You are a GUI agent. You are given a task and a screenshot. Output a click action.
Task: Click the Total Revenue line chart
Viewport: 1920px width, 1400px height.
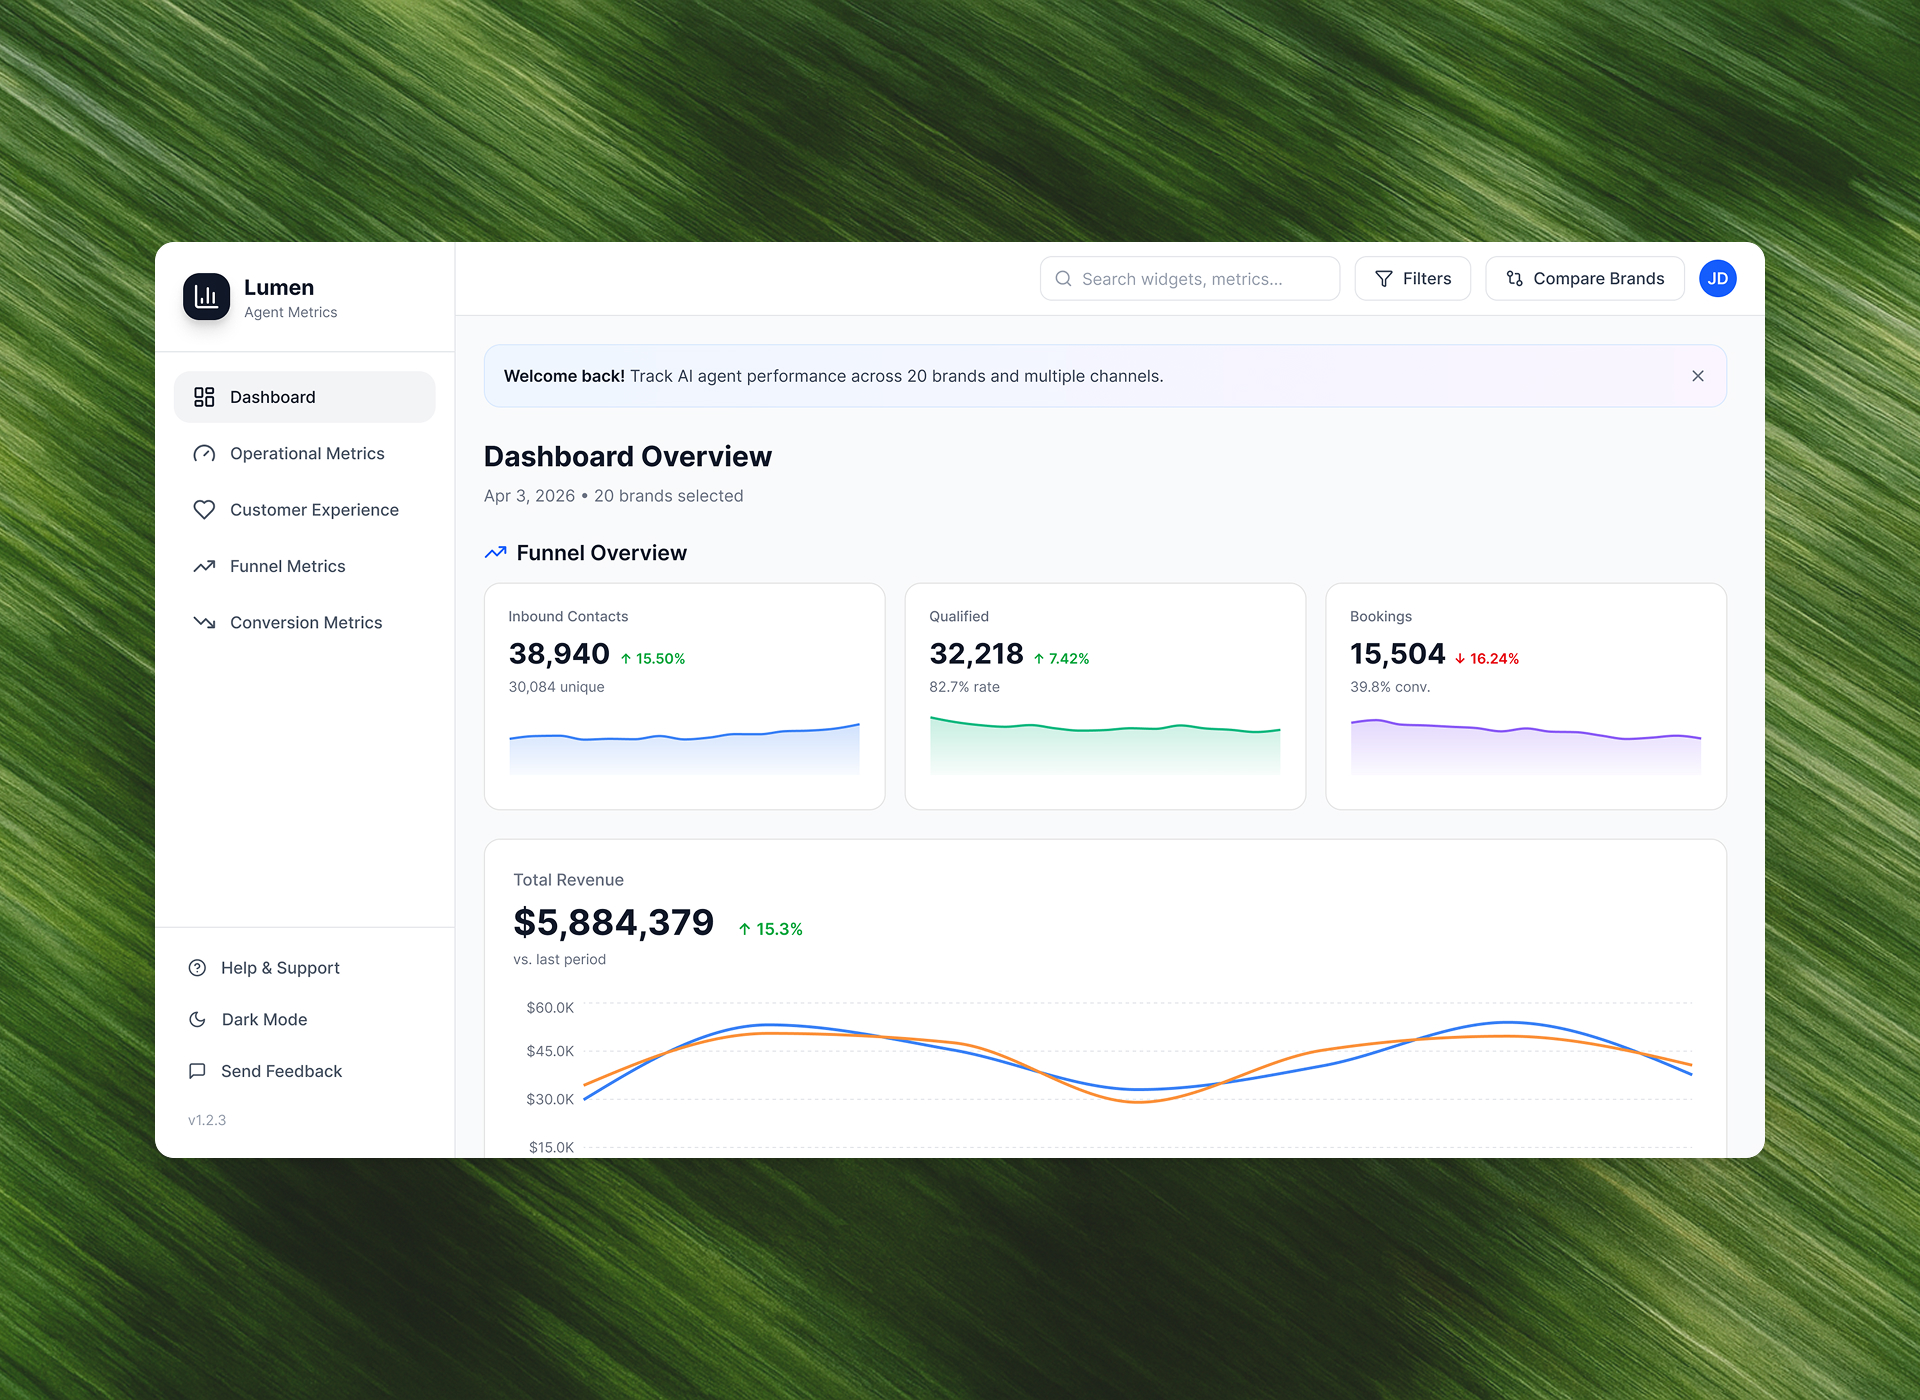pyautogui.click(x=1137, y=1070)
